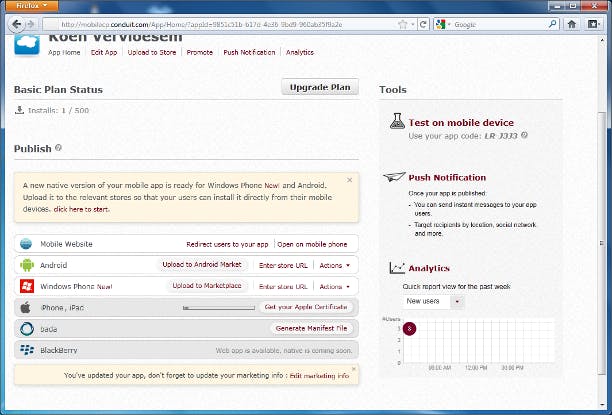Viewport: 612px width, 415px height.
Task: Click the Installs: 1 / 500 text
Action: [x=58, y=110]
